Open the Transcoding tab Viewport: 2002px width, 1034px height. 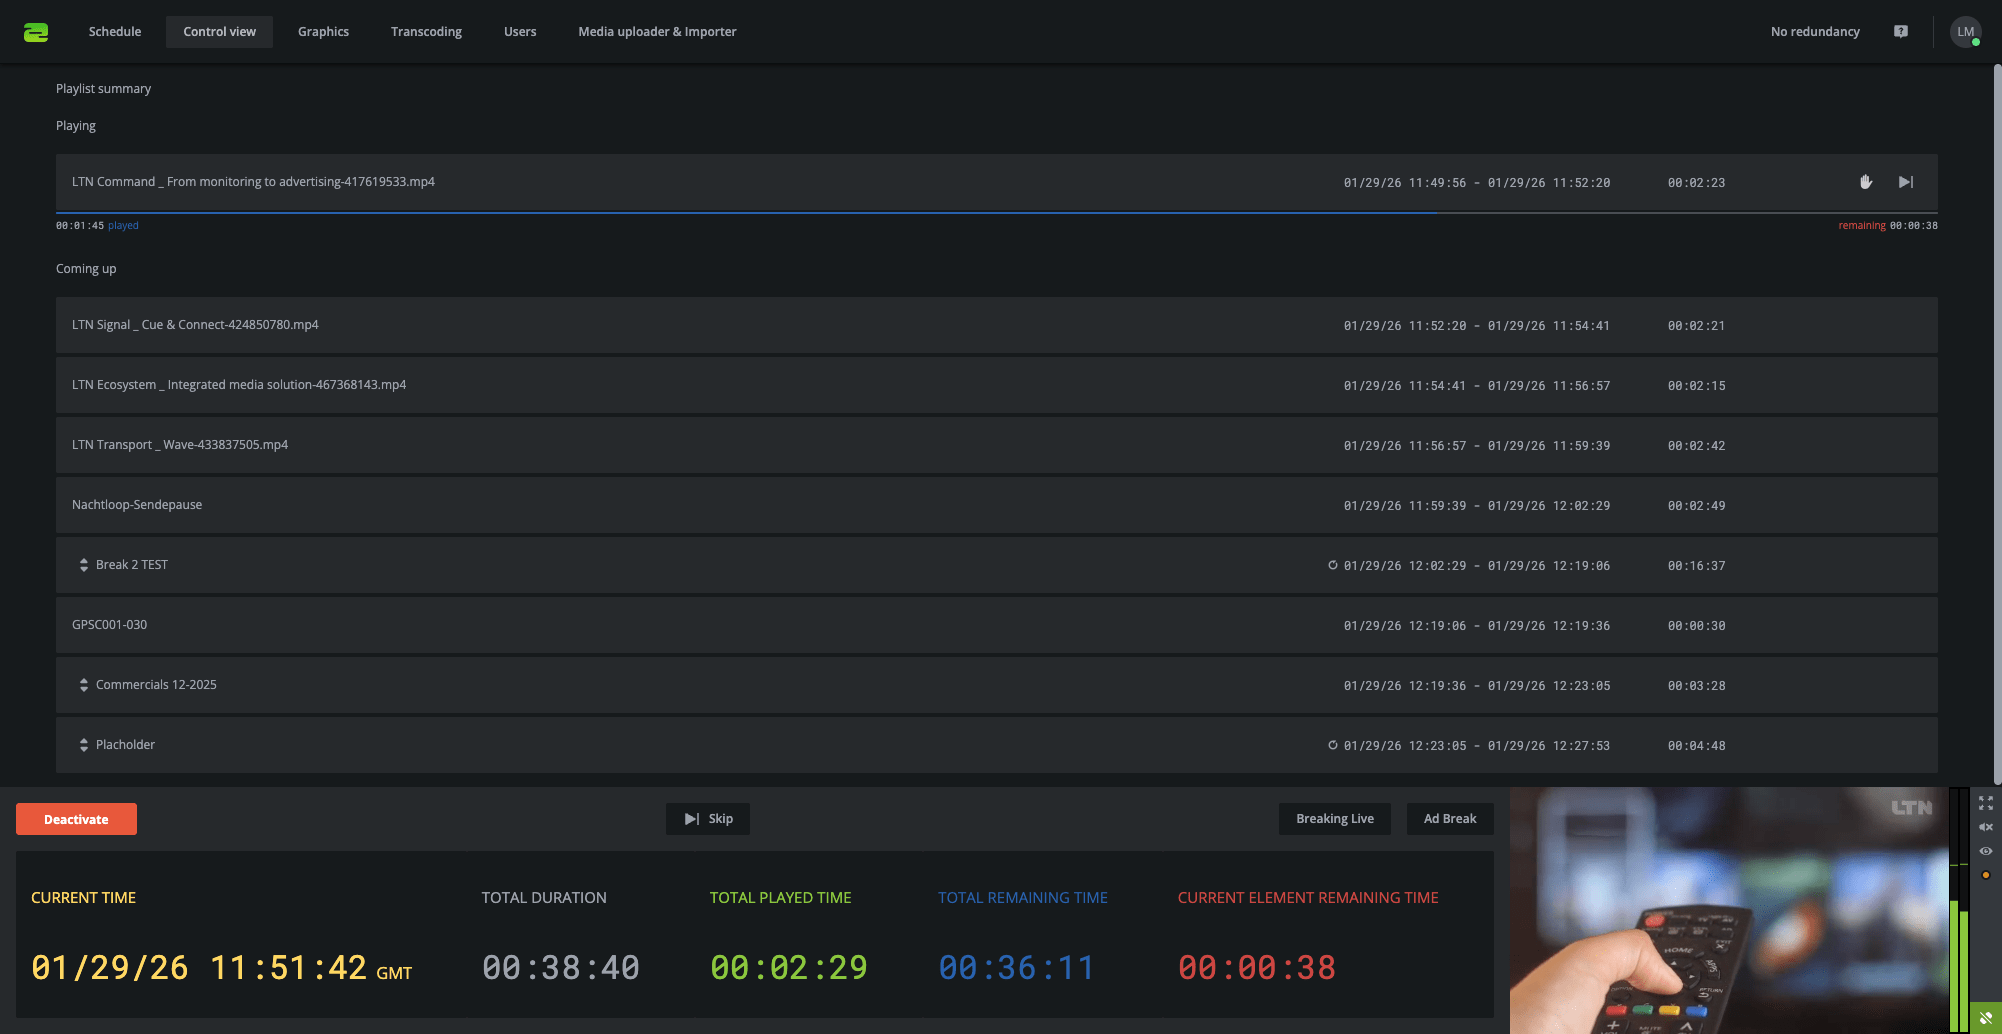(x=426, y=32)
